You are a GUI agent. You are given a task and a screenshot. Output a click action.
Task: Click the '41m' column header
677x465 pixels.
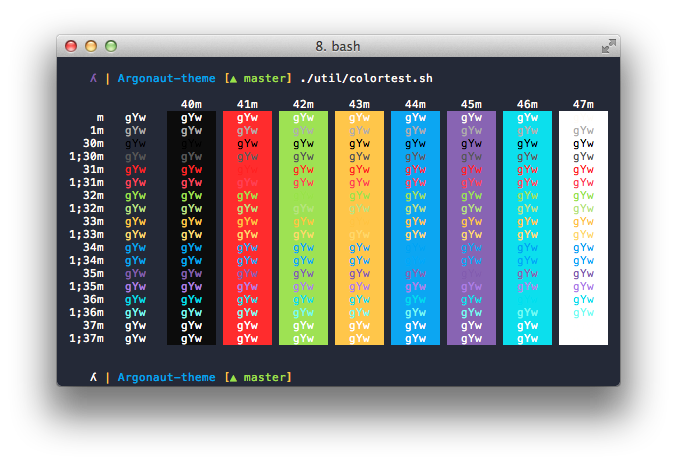tap(247, 104)
